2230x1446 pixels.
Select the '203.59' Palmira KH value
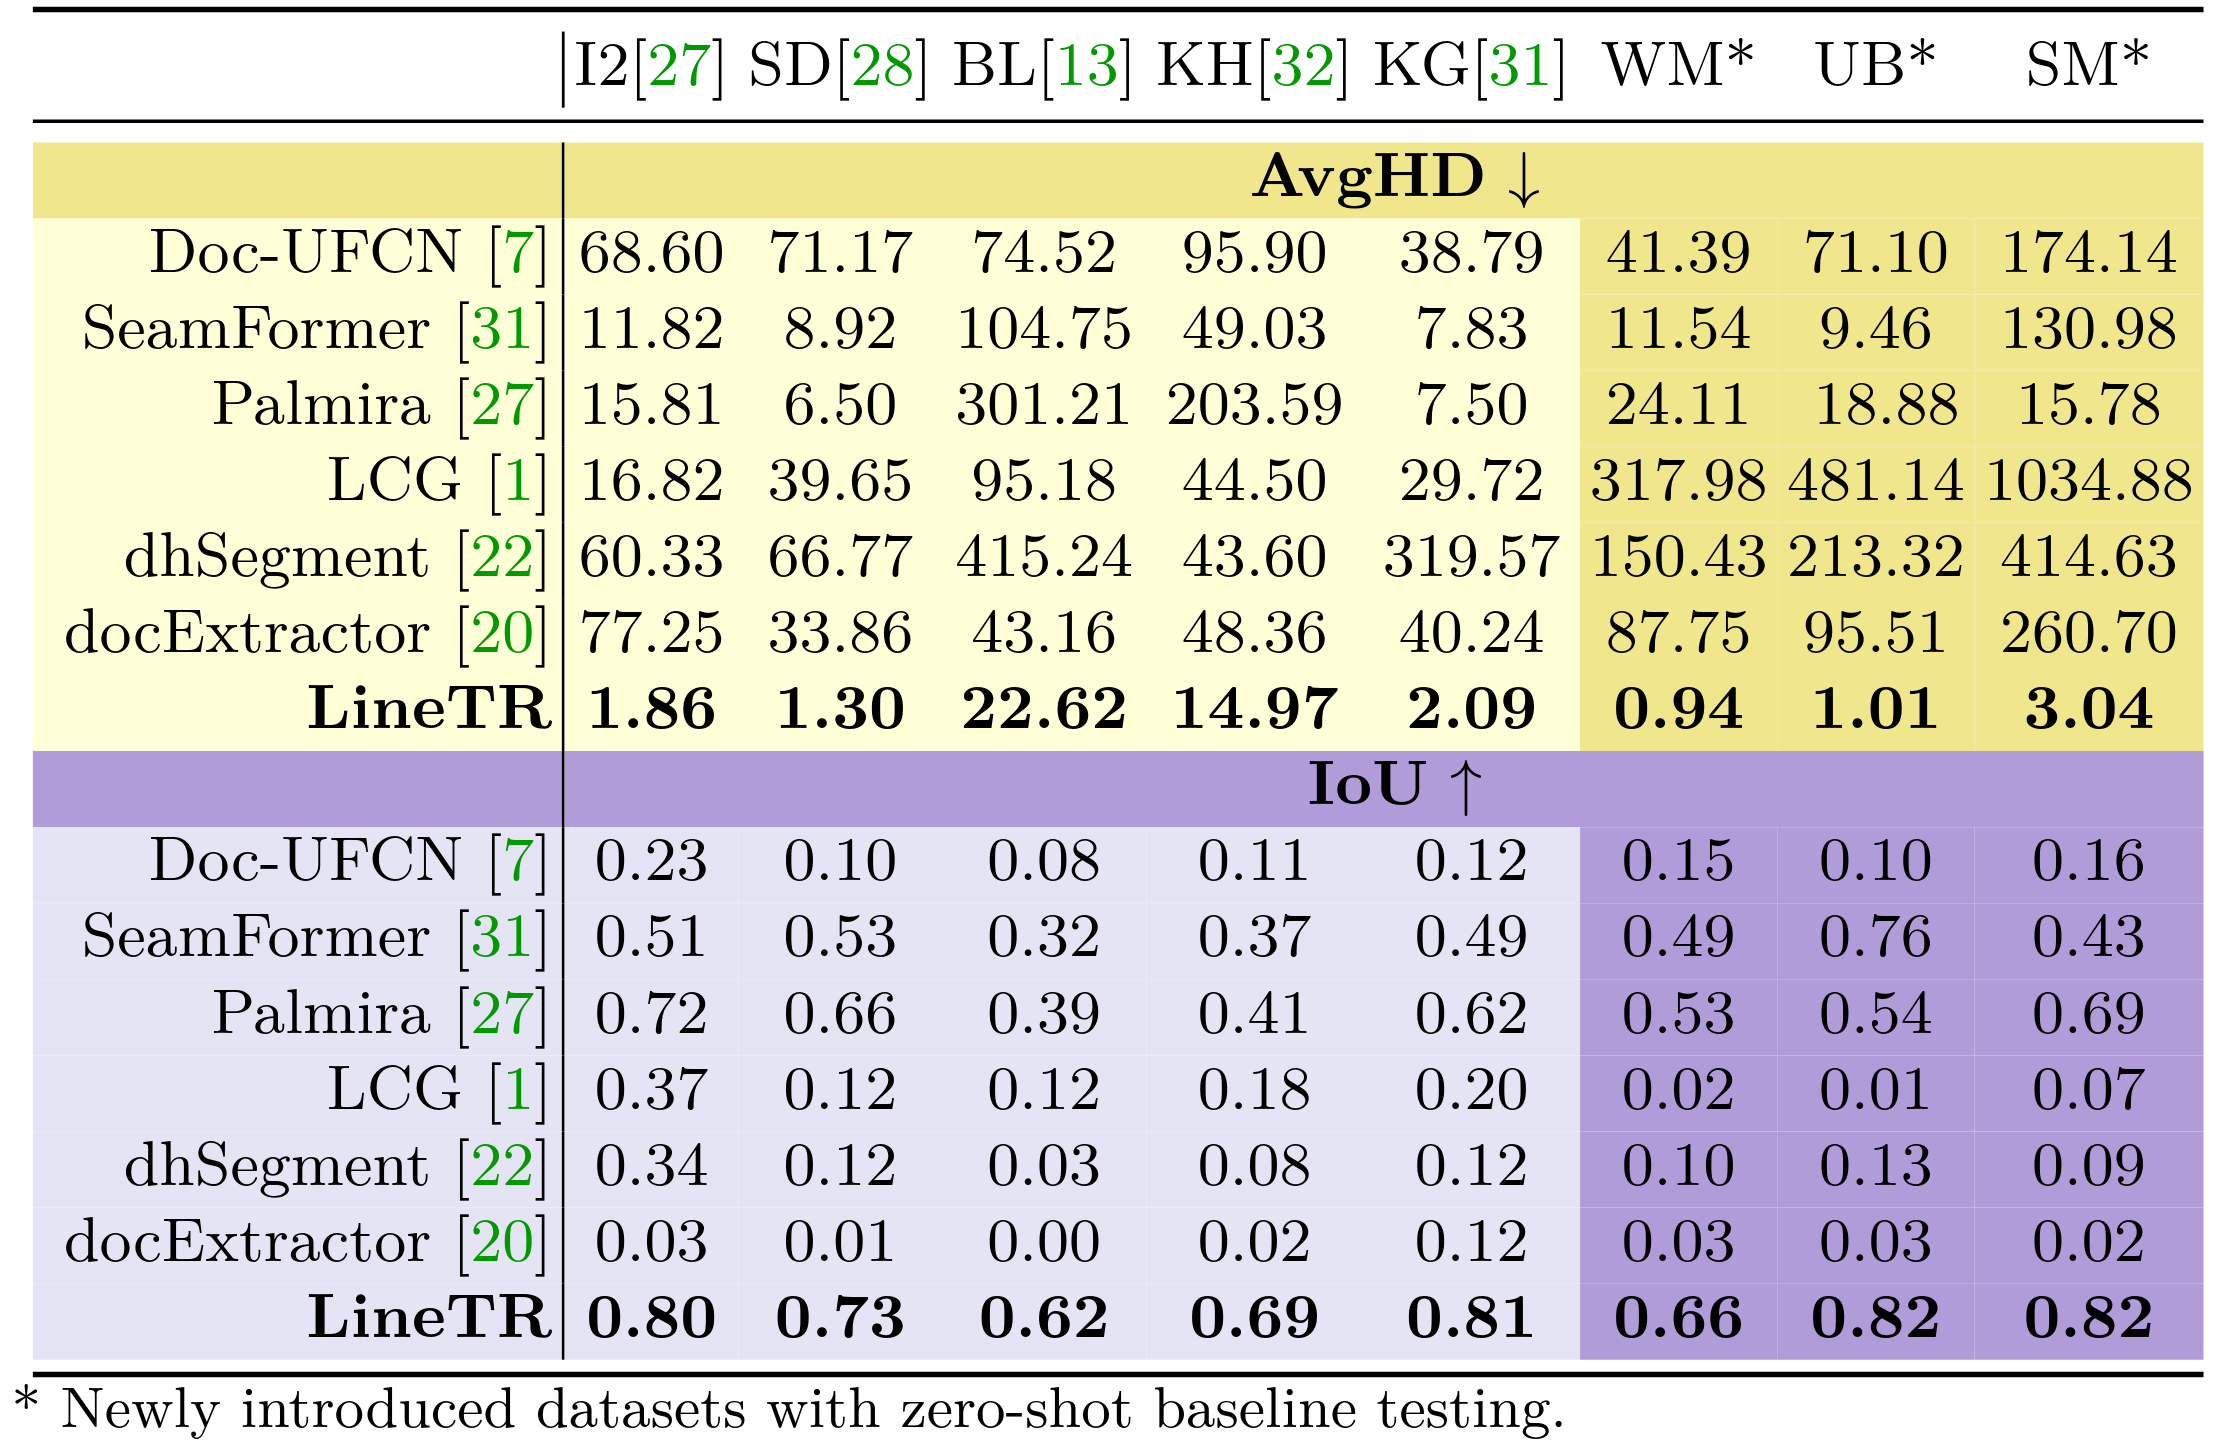1254,405
